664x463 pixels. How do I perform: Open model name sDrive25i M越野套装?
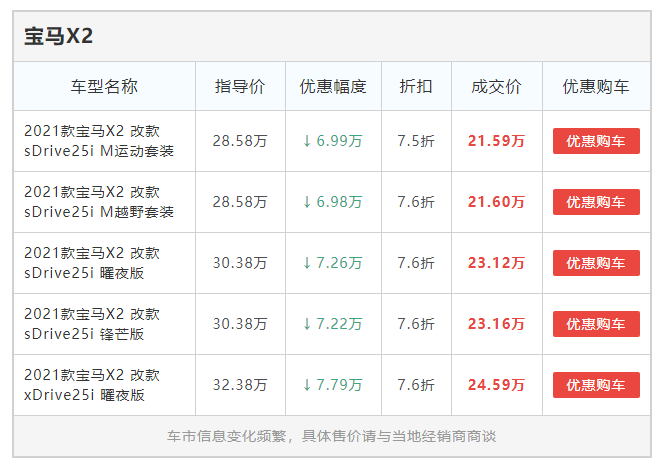click(x=99, y=202)
